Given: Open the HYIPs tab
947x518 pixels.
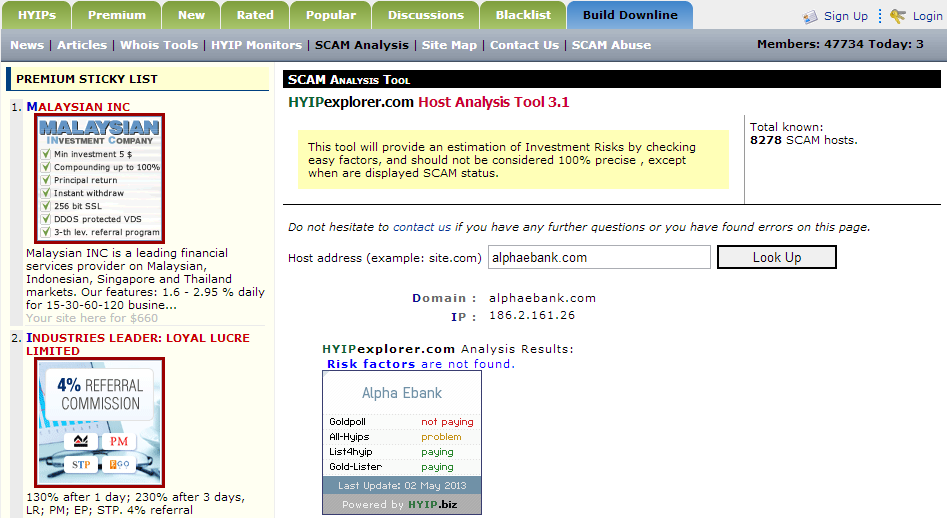Looking at the screenshot, I should (x=37, y=15).
